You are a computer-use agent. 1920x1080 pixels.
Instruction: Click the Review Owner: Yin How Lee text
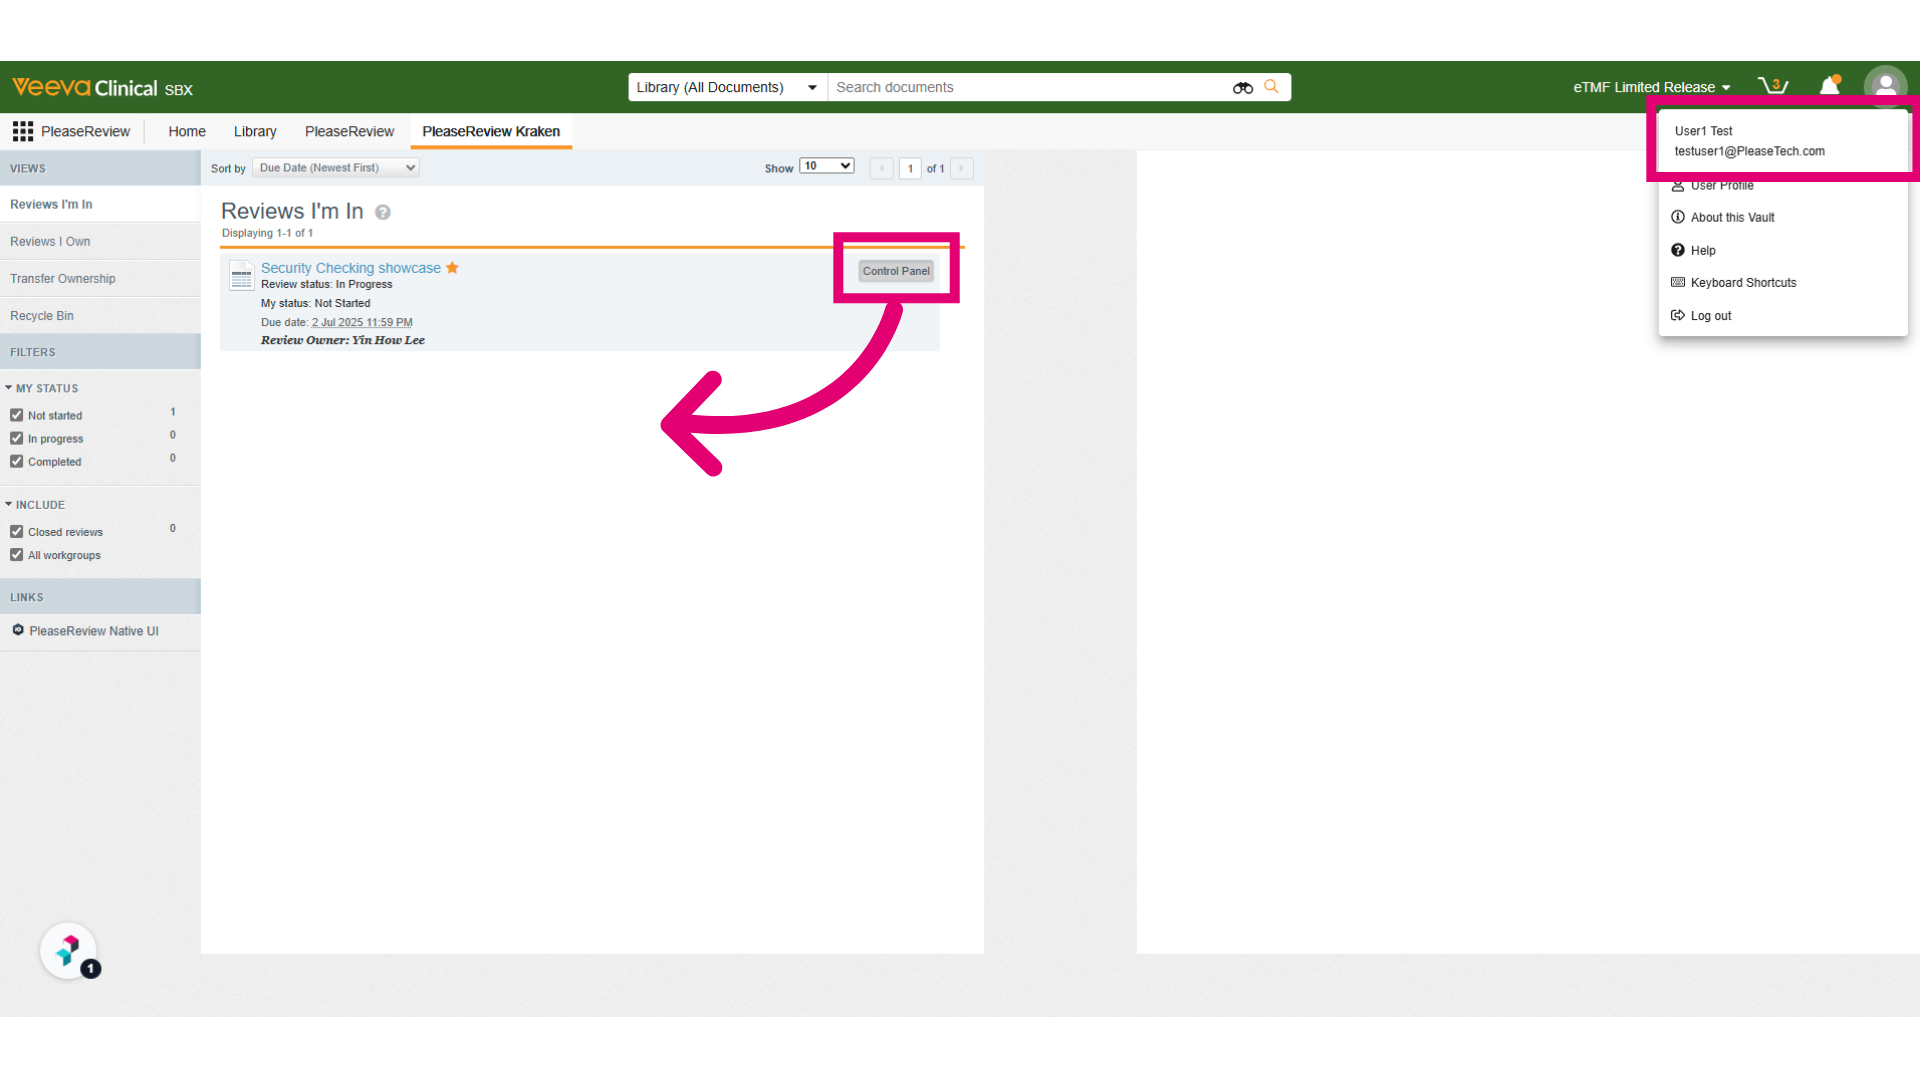(x=342, y=340)
